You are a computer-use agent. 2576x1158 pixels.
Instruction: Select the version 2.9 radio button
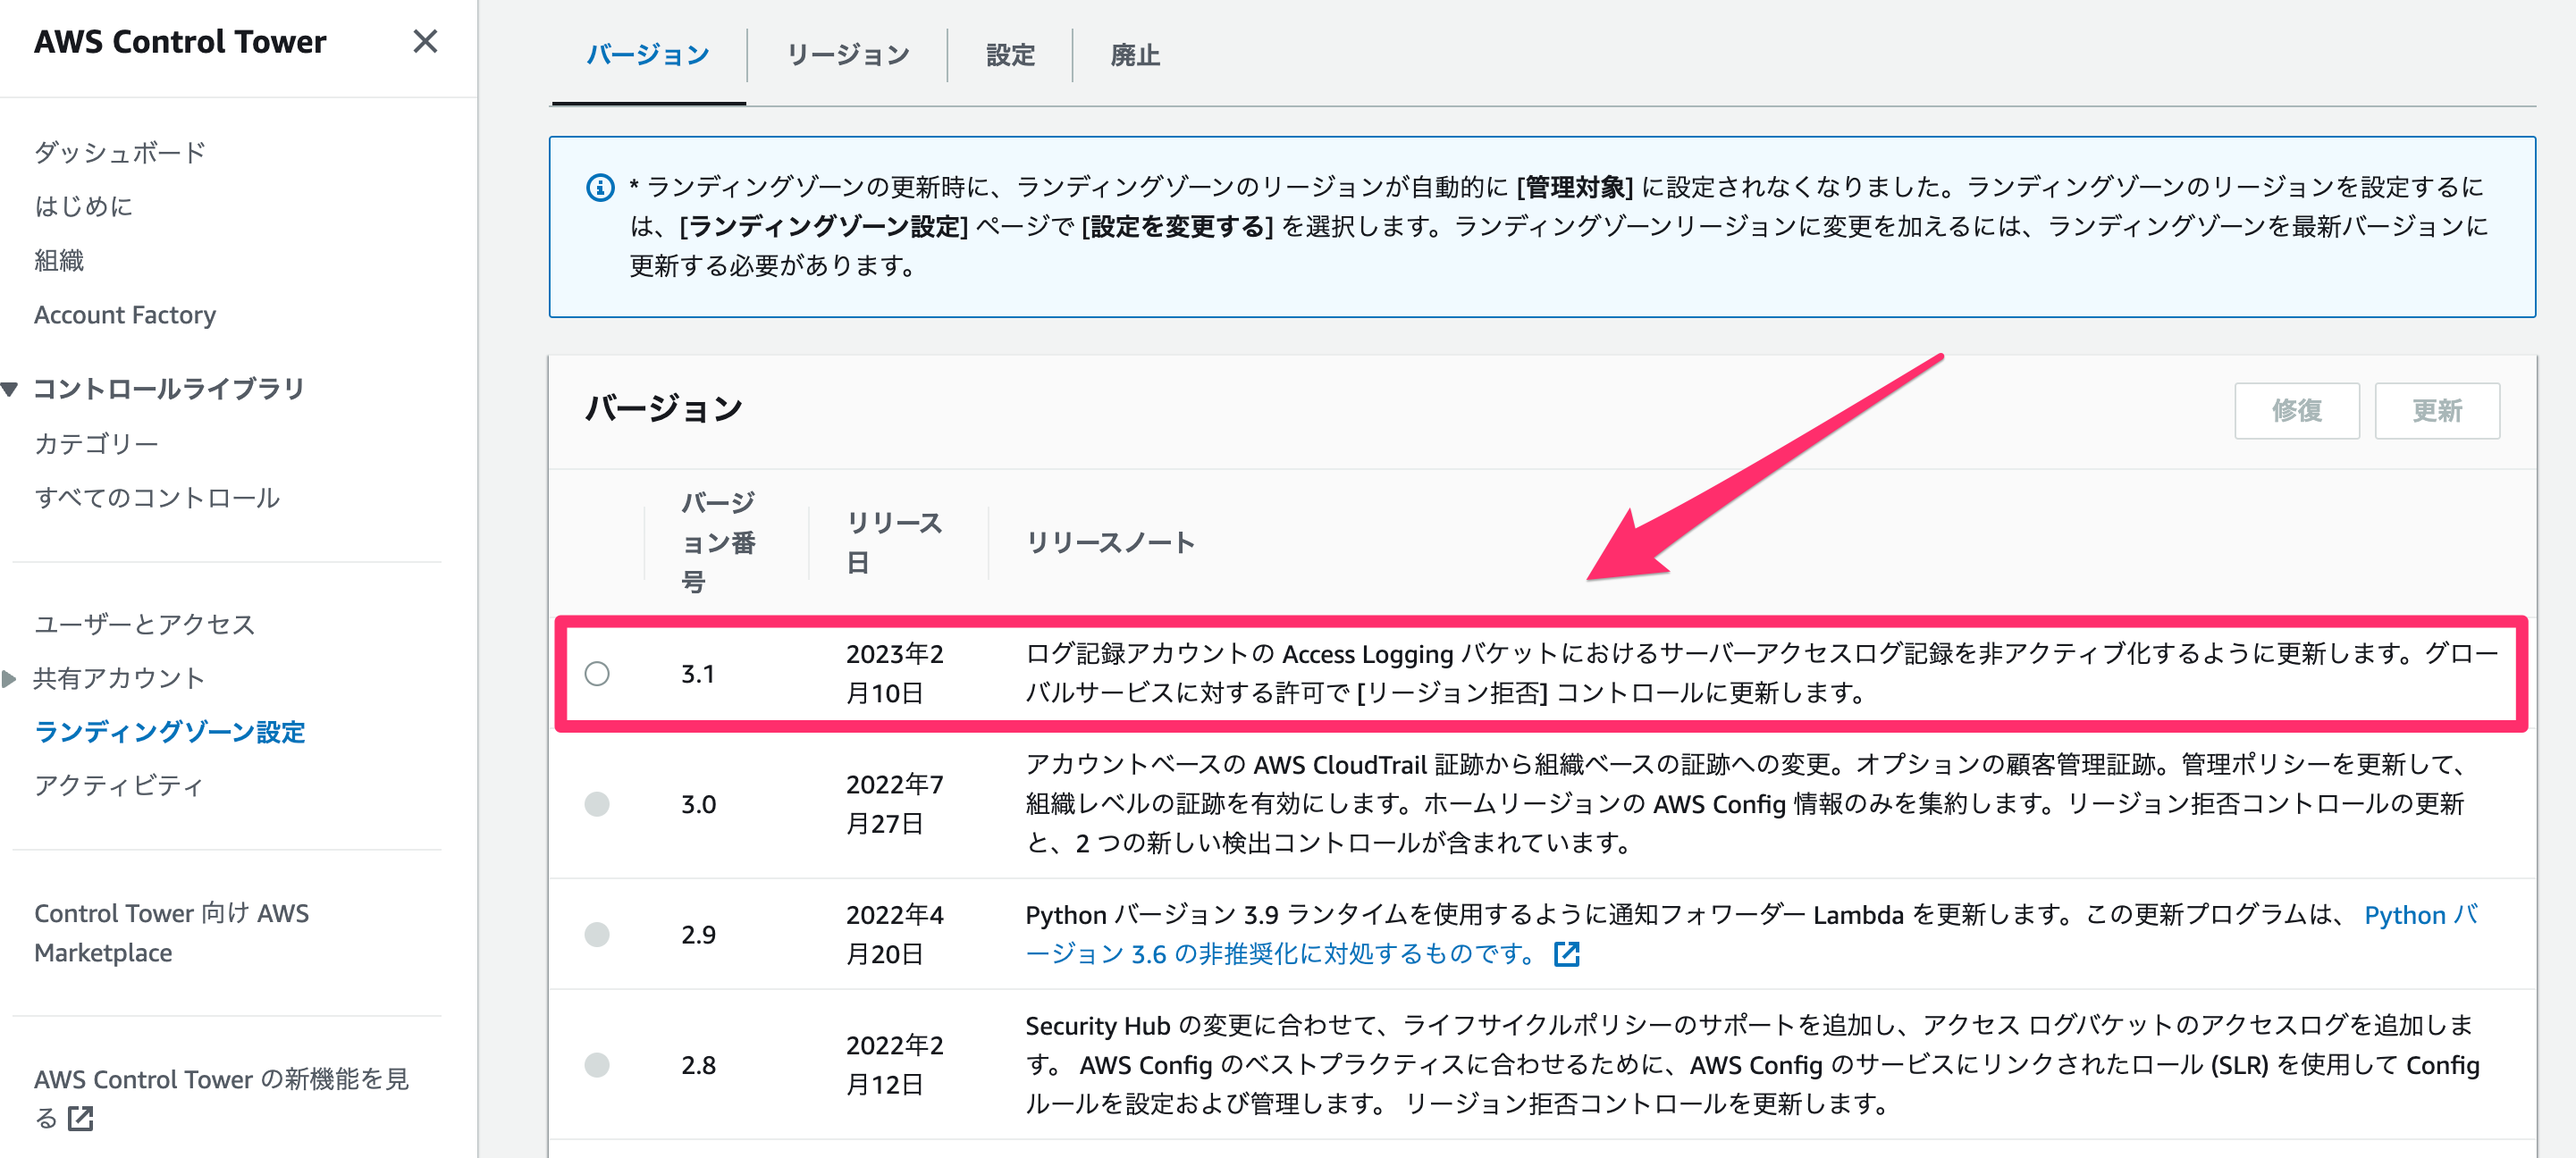[x=597, y=934]
